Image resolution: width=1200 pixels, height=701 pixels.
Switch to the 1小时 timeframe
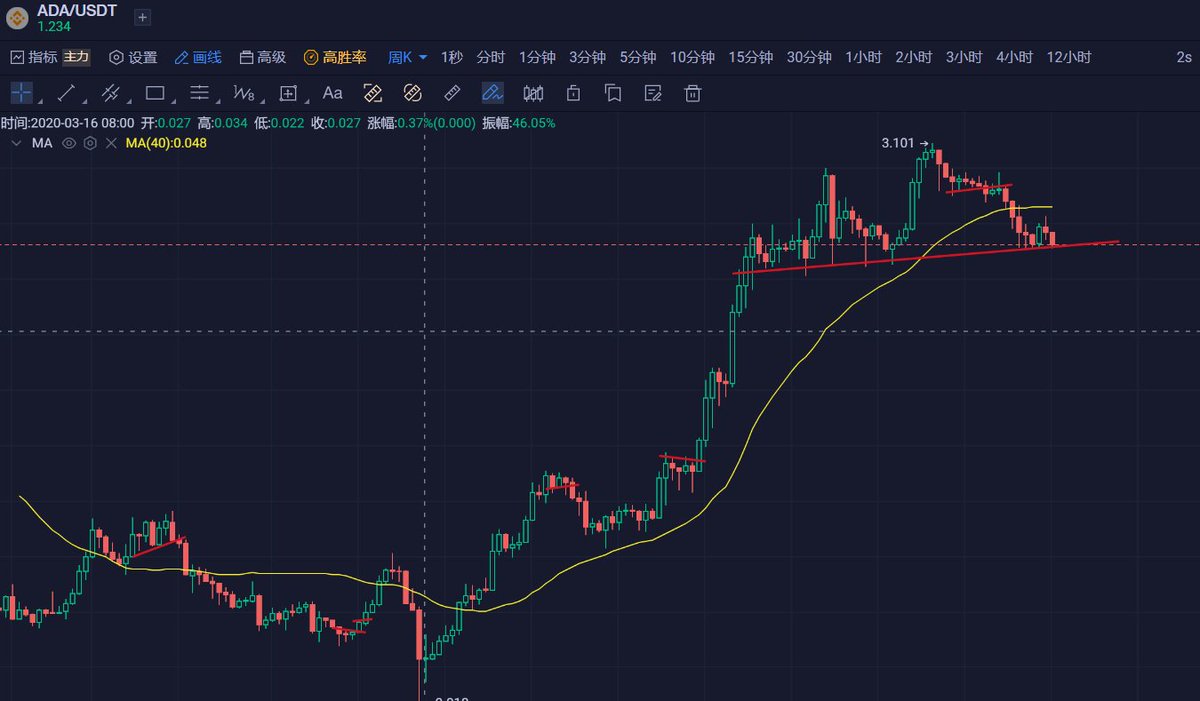(x=863, y=57)
